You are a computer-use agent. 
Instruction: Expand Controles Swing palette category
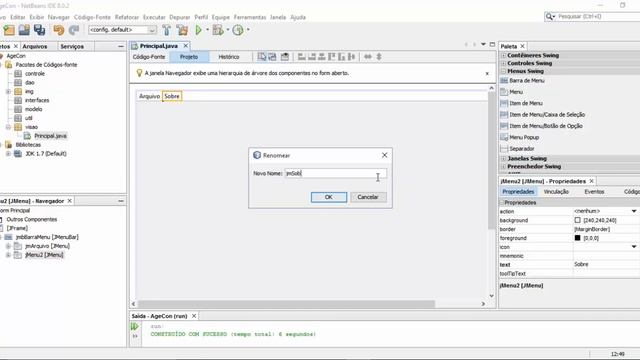point(503,63)
